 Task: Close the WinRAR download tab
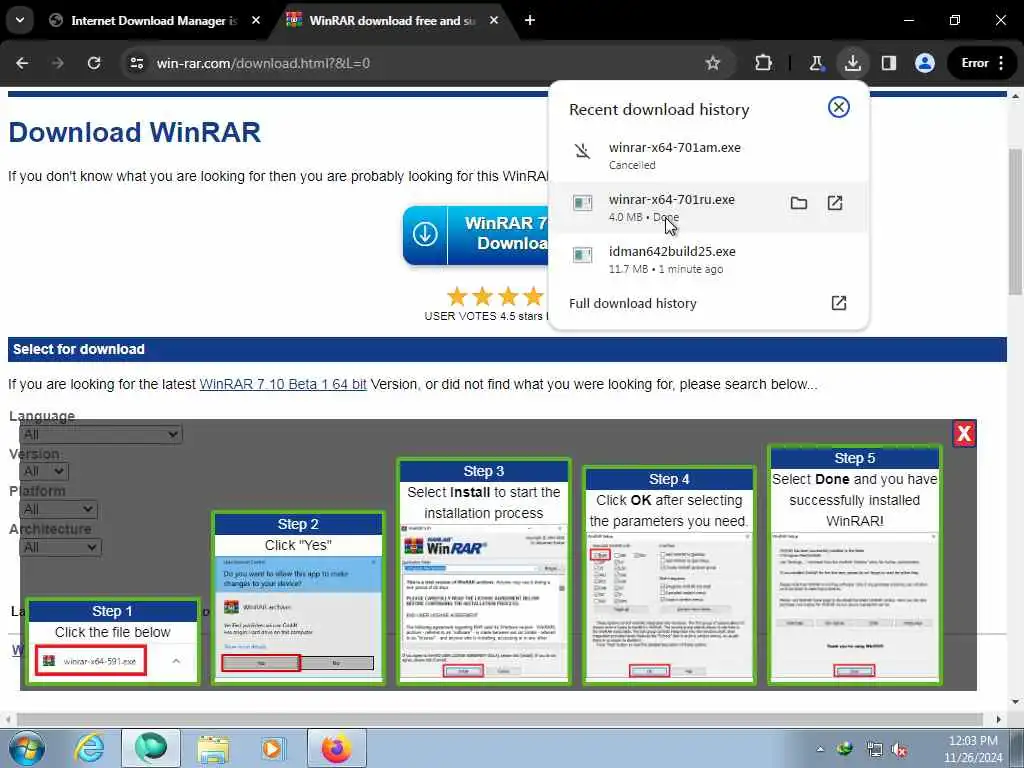pyautogui.click(x=494, y=21)
